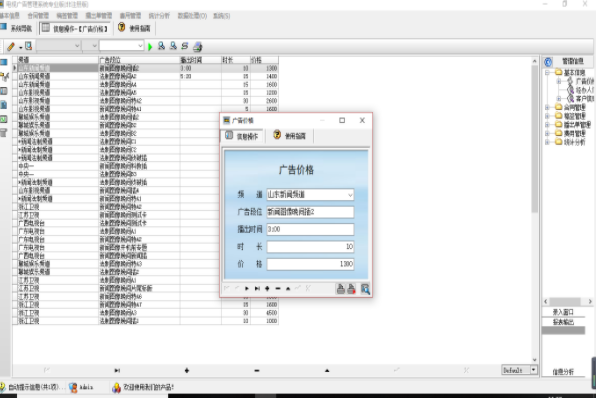Sort by the 广告段位 column header
Viewport: 601px width, 400px height.
[x=139, y=60]
